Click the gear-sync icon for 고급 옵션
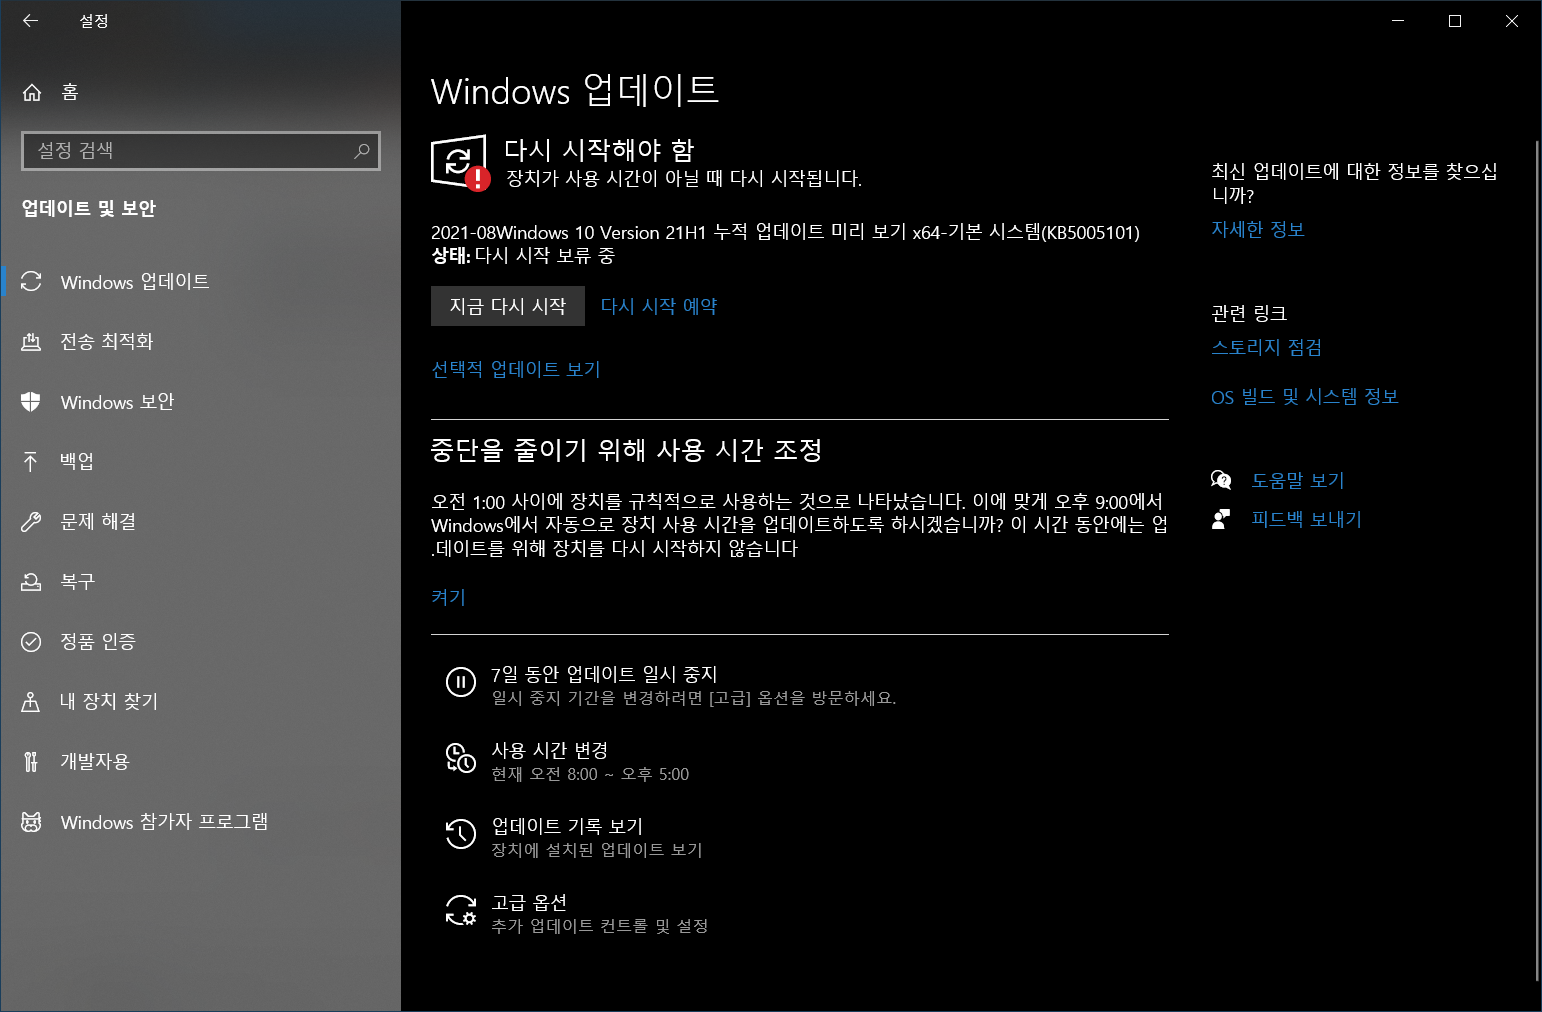The height and width of the screenshot is (1012, 1542). (x=460, y=910)
